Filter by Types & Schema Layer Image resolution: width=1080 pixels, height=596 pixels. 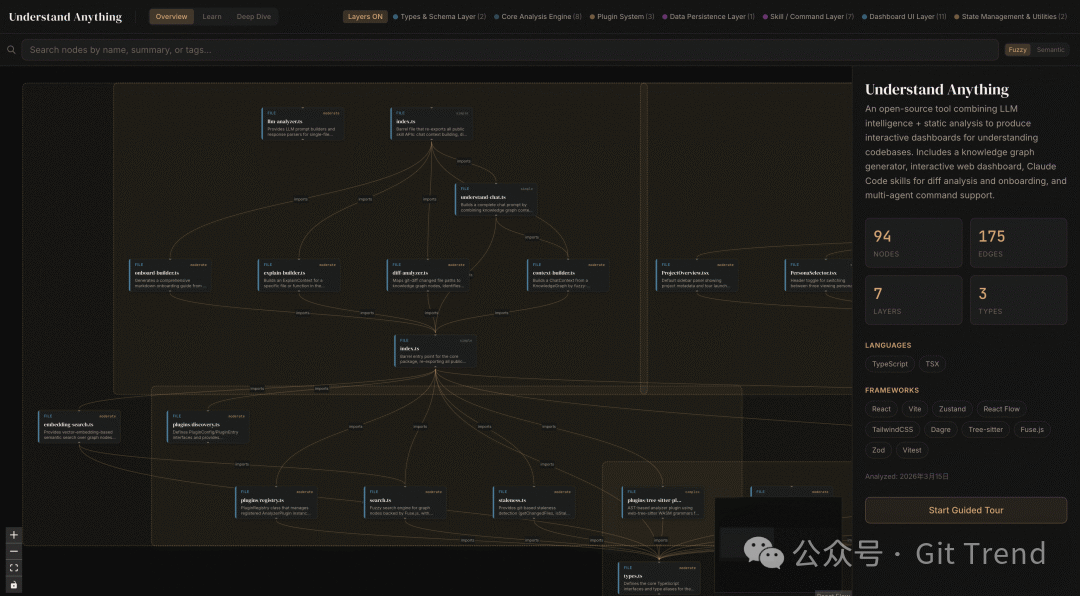coord(439,17)
